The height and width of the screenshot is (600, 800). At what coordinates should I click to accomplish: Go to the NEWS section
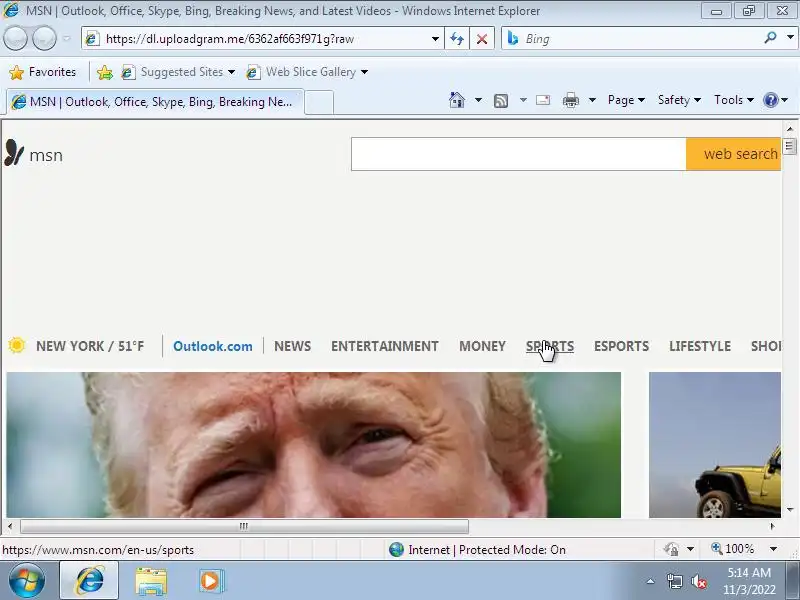click(x=292, y=346)
